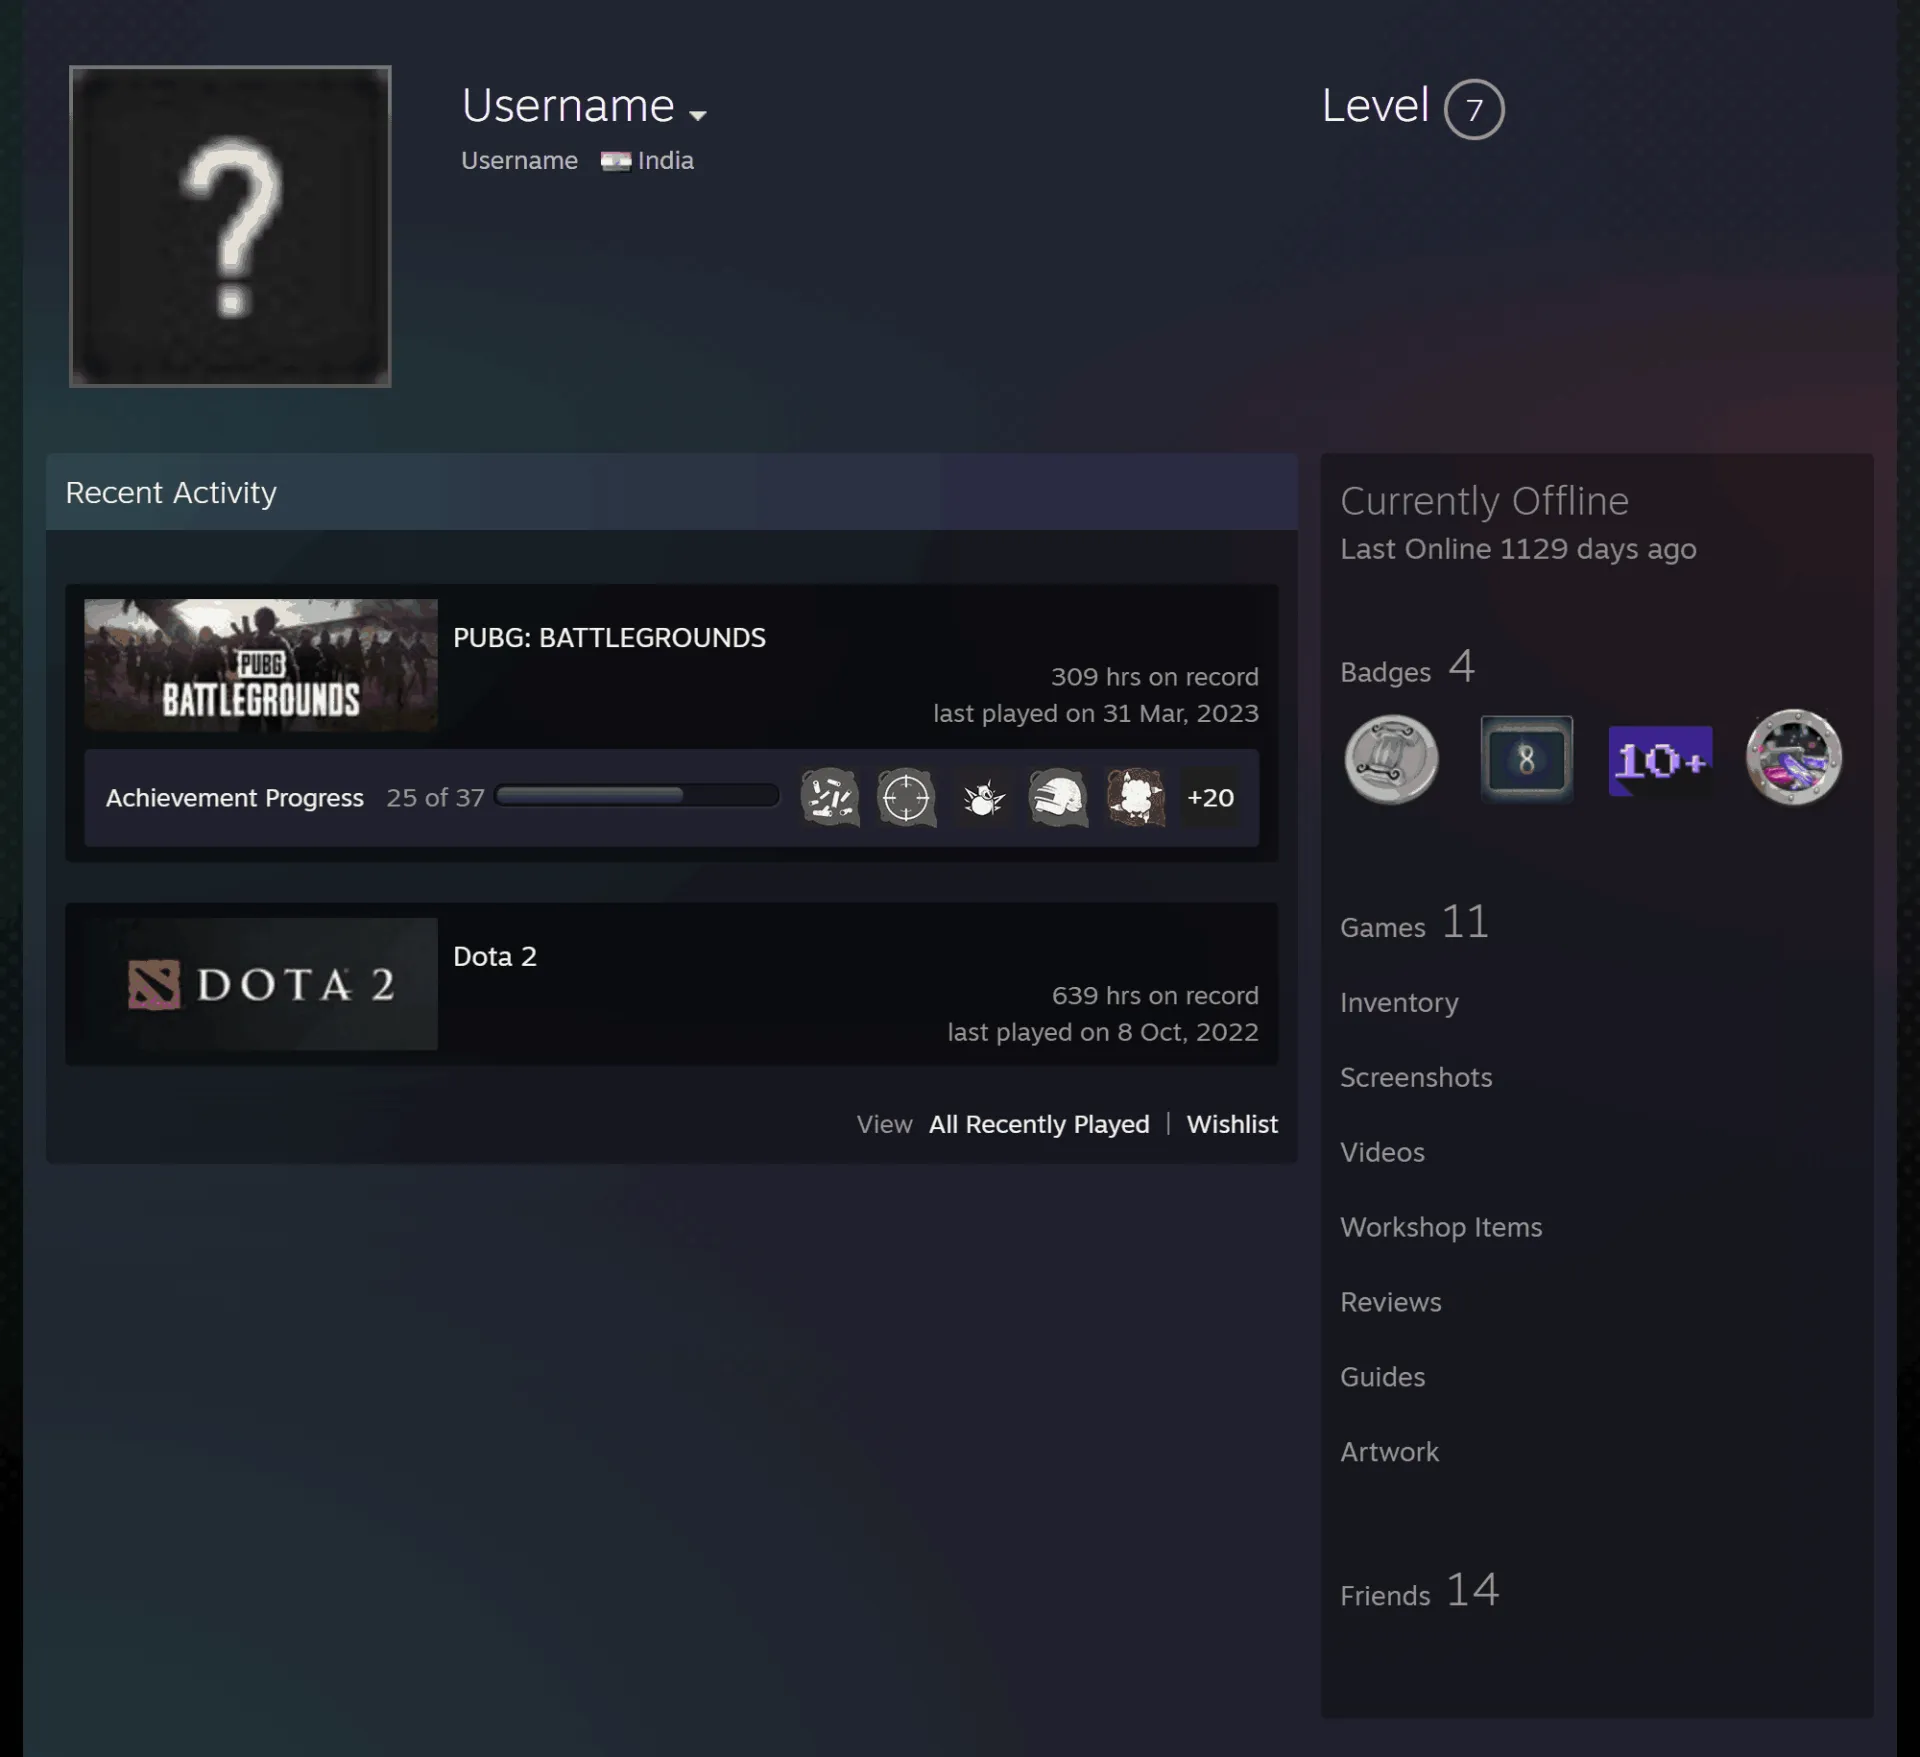1920x1757 pixels.
Task: Click the years of service 8 badge
Action: (x=1526, y=759)
